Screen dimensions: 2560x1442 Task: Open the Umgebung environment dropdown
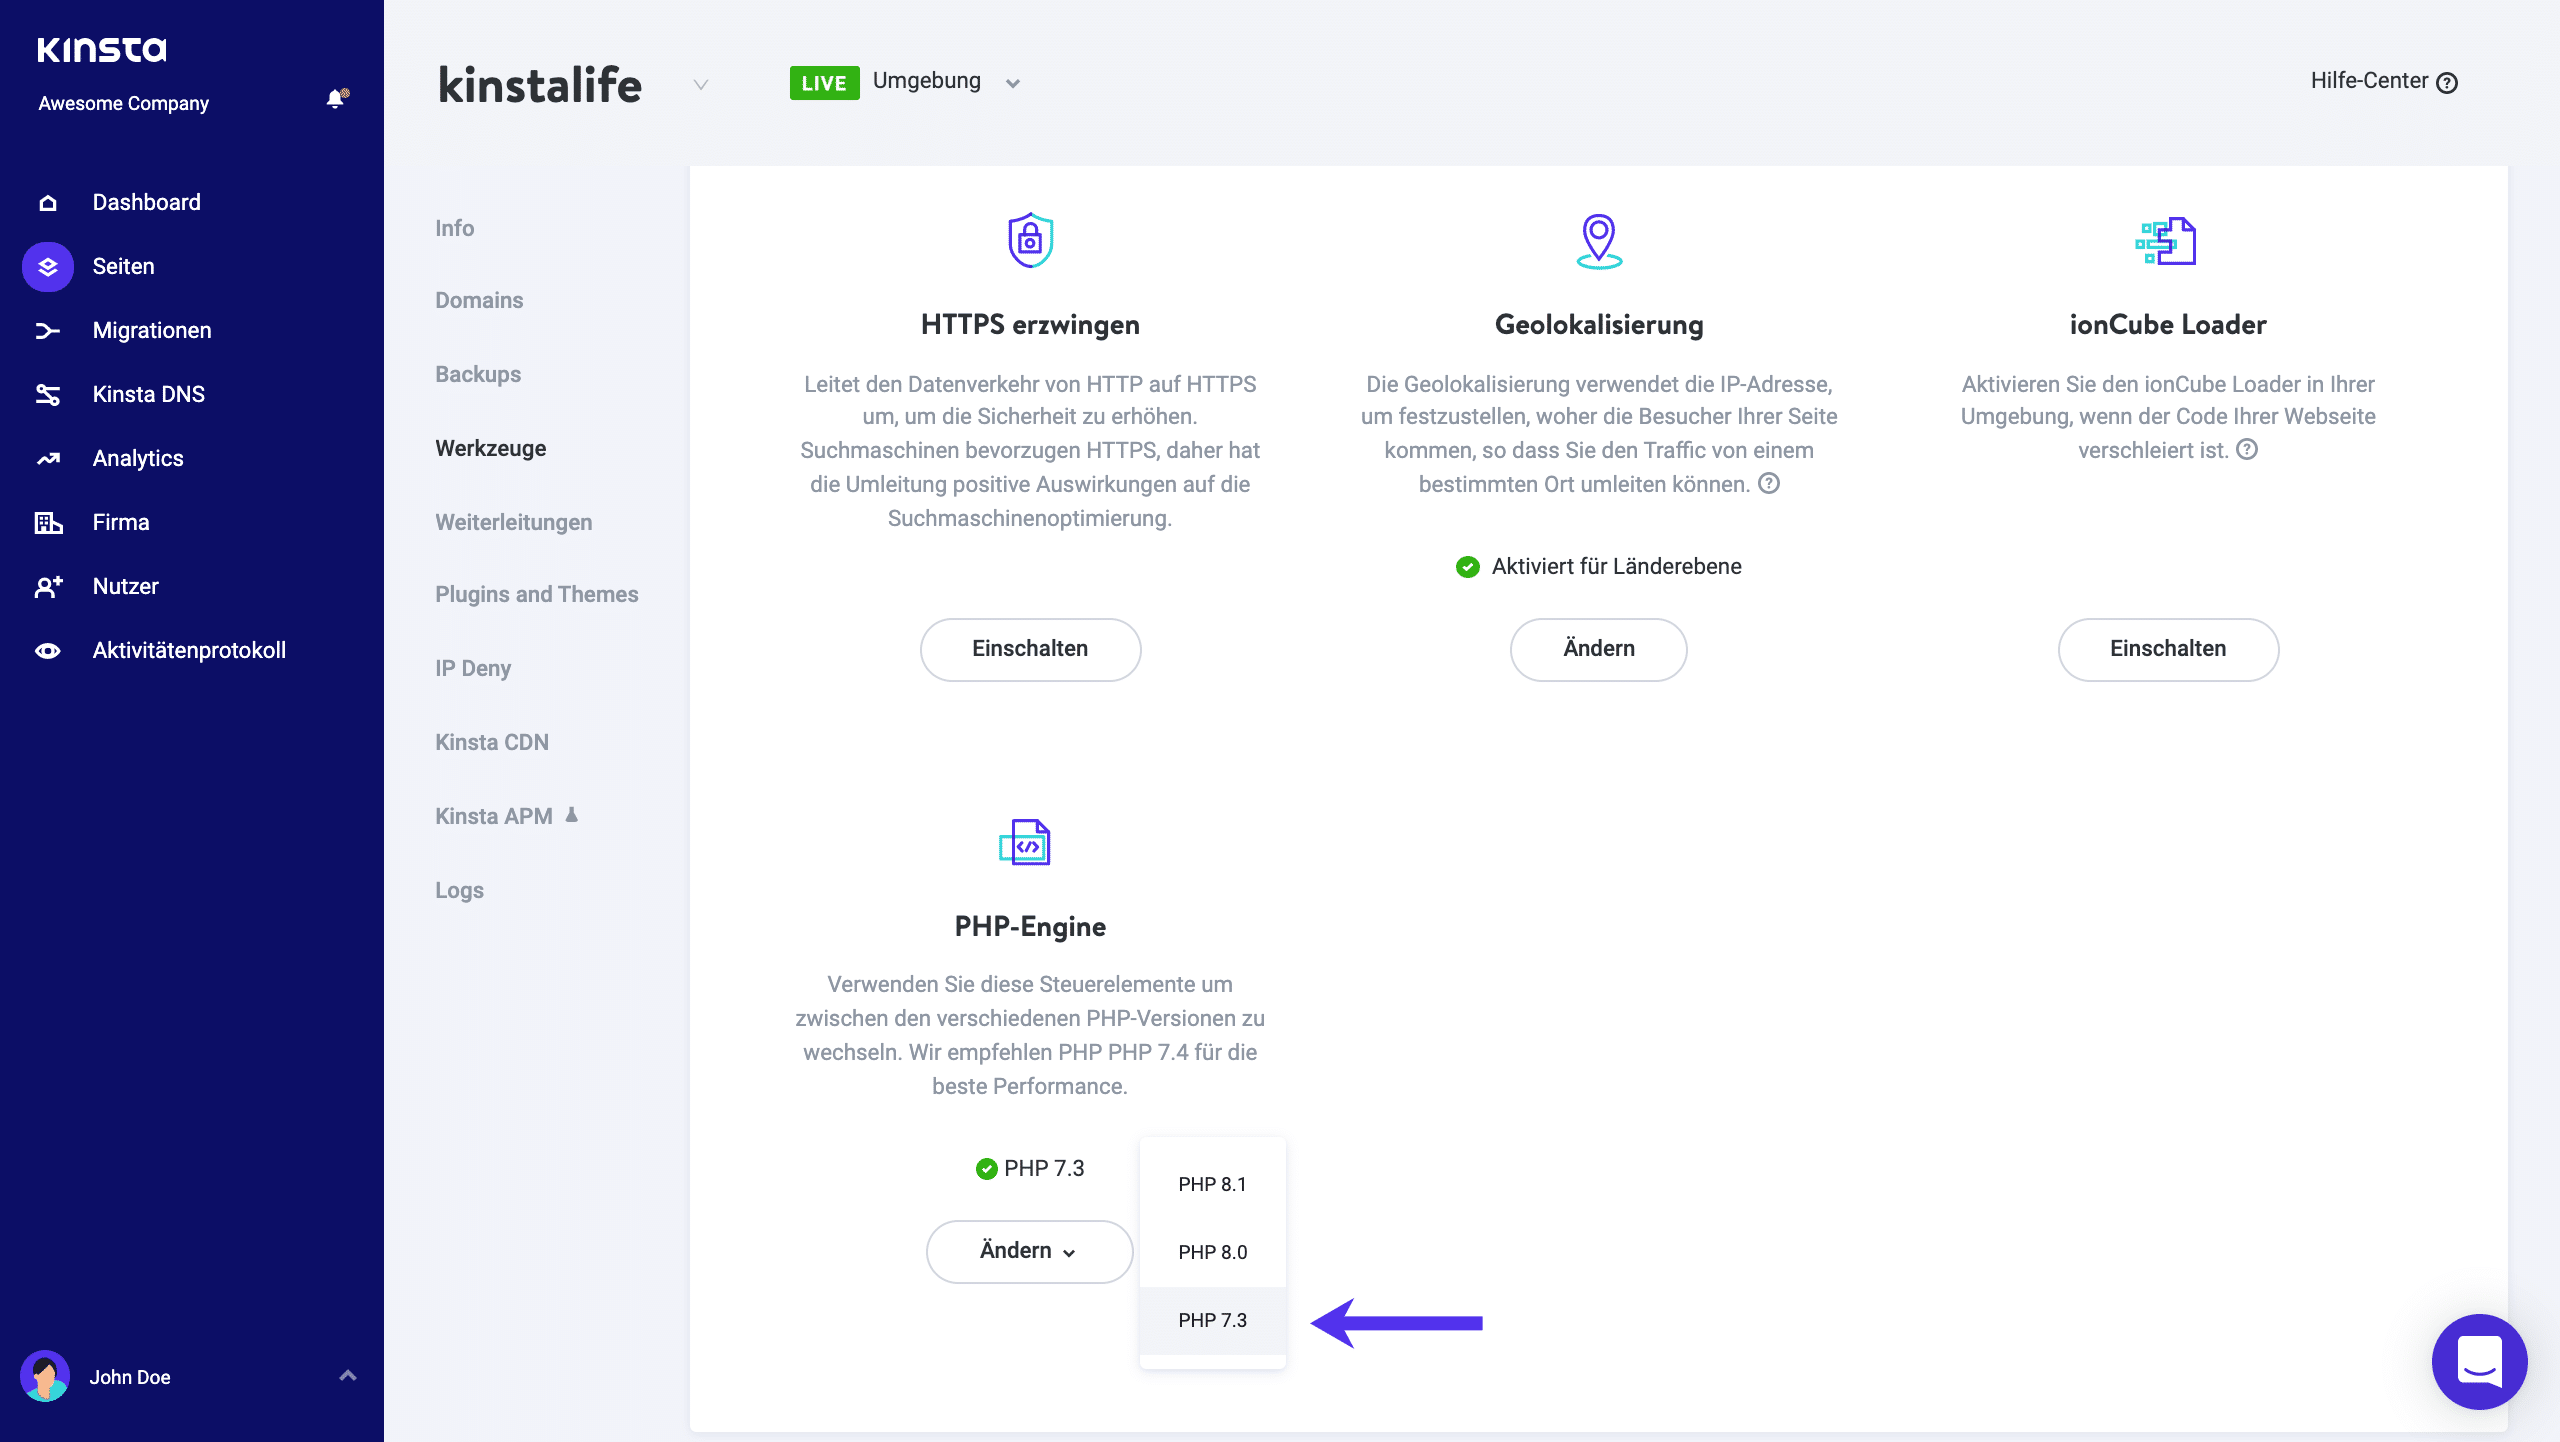pyautogui.click(x=1012, y=84)
